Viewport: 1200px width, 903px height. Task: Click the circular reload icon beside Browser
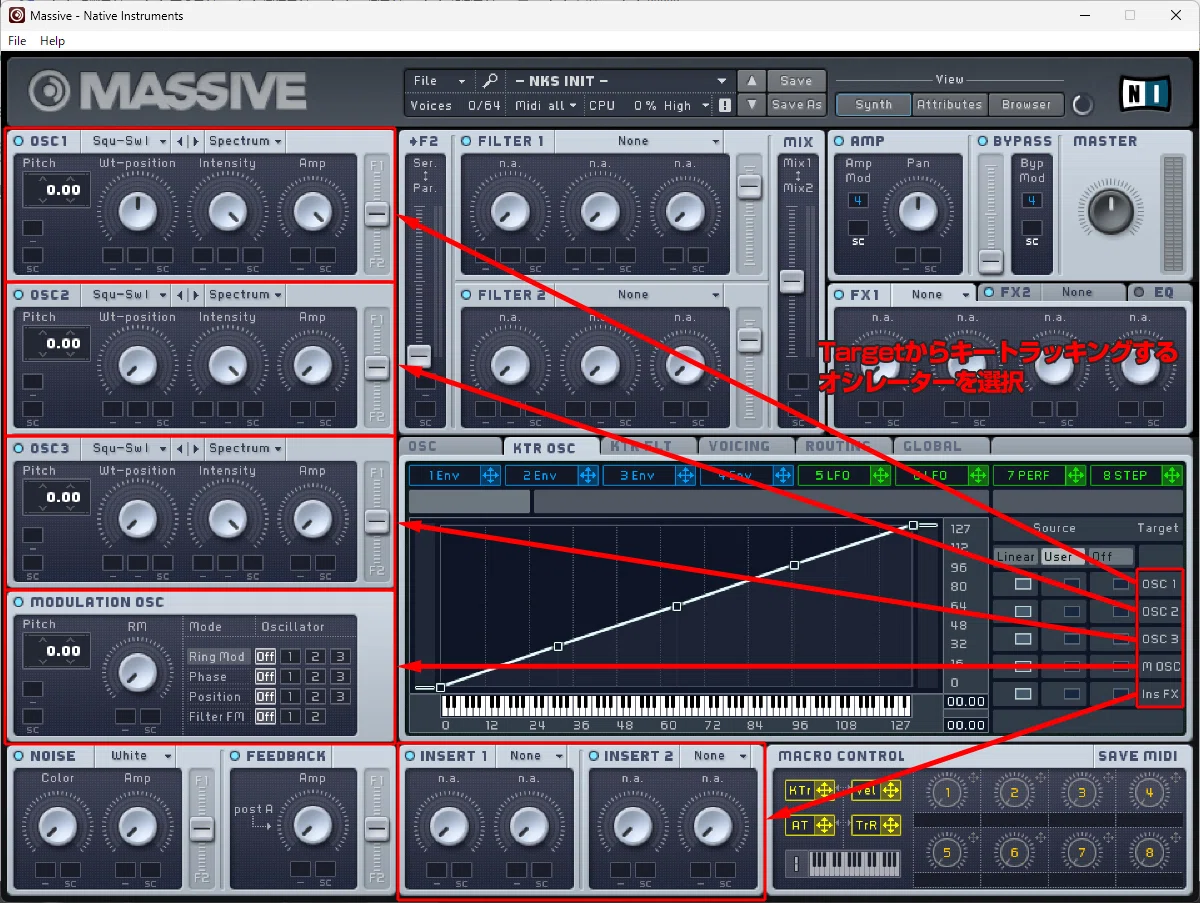[x=1082, y=104]
